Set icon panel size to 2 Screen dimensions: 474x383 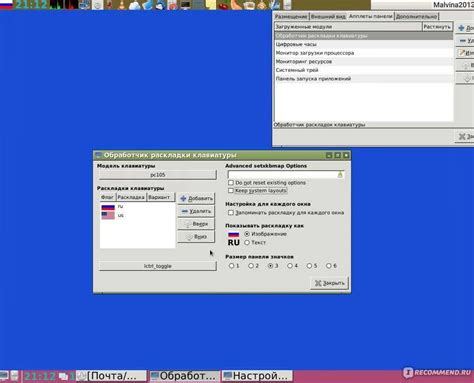tap(251, 266)
